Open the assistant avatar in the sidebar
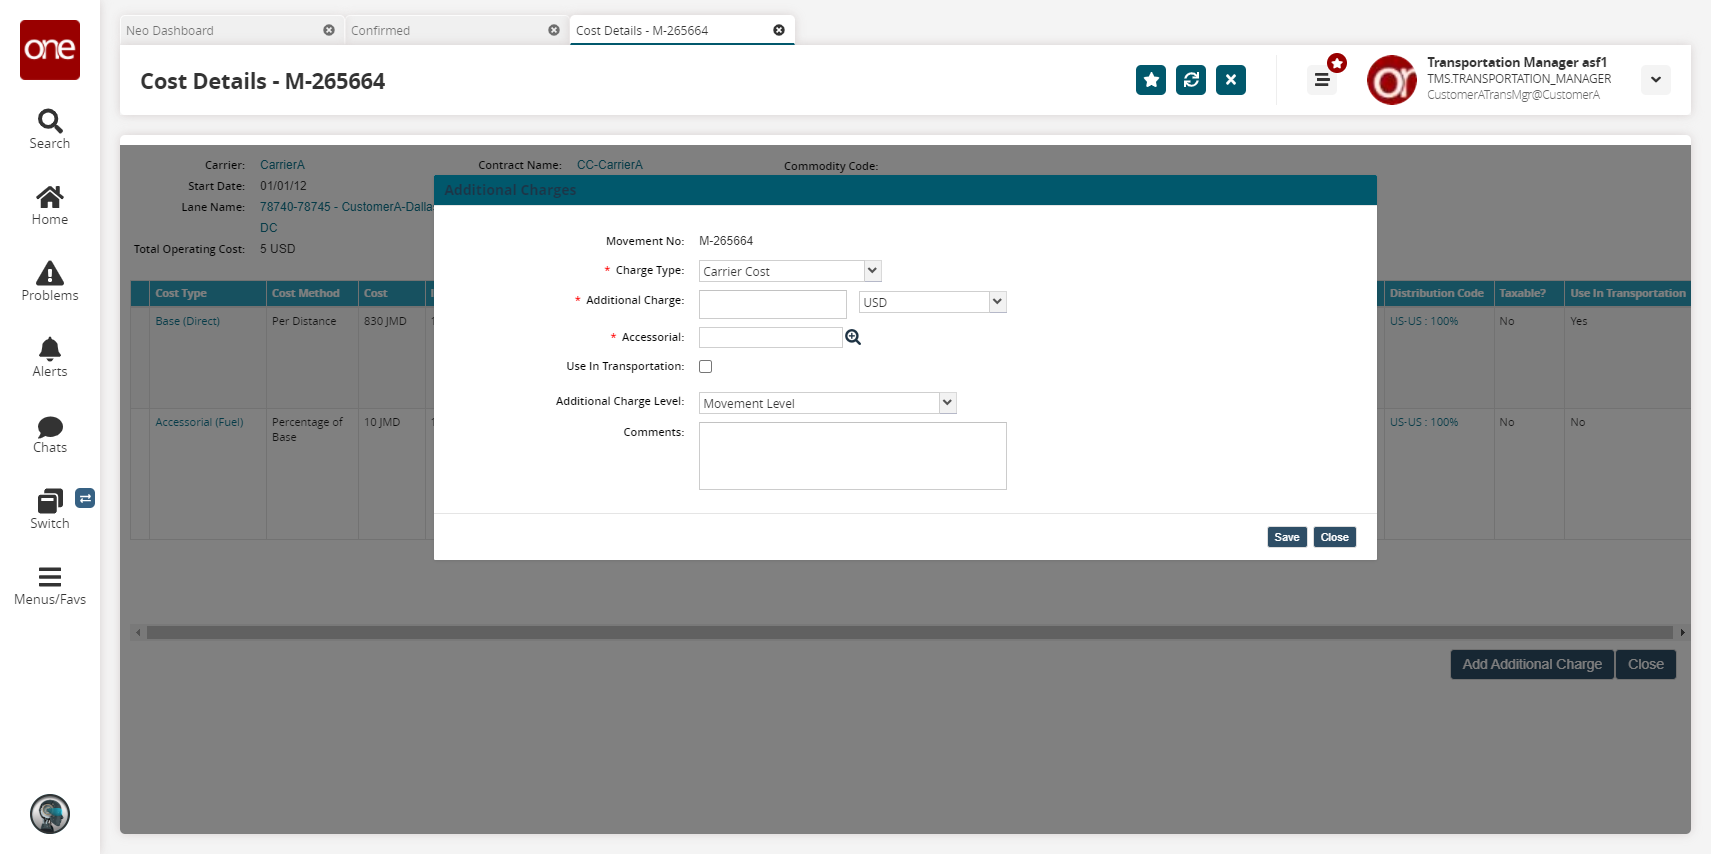 click(x=50, y=814)
